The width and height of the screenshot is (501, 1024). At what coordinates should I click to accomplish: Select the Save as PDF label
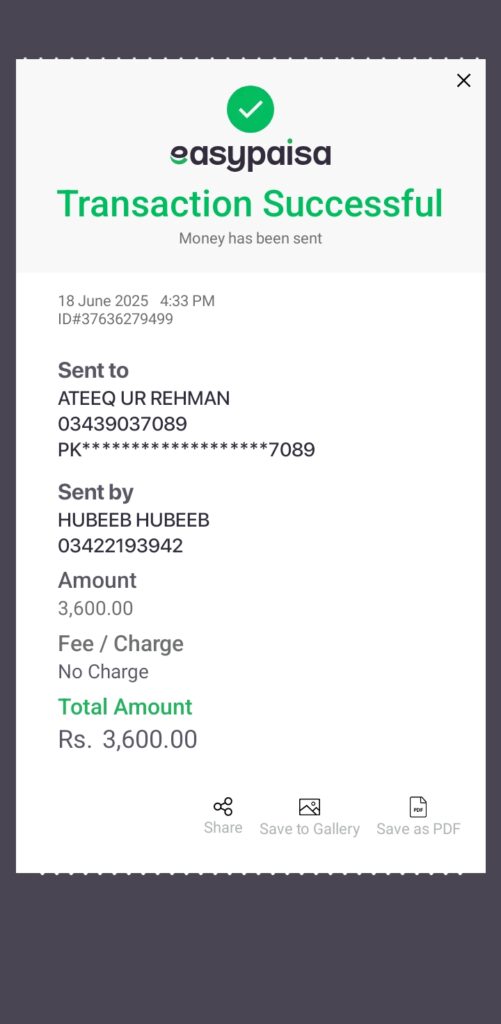(419, 829)
